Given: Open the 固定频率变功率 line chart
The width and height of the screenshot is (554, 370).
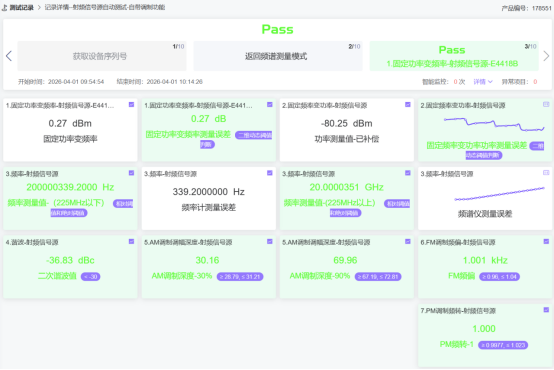Looking at the screenshot, I should click(x=494, y=124).
